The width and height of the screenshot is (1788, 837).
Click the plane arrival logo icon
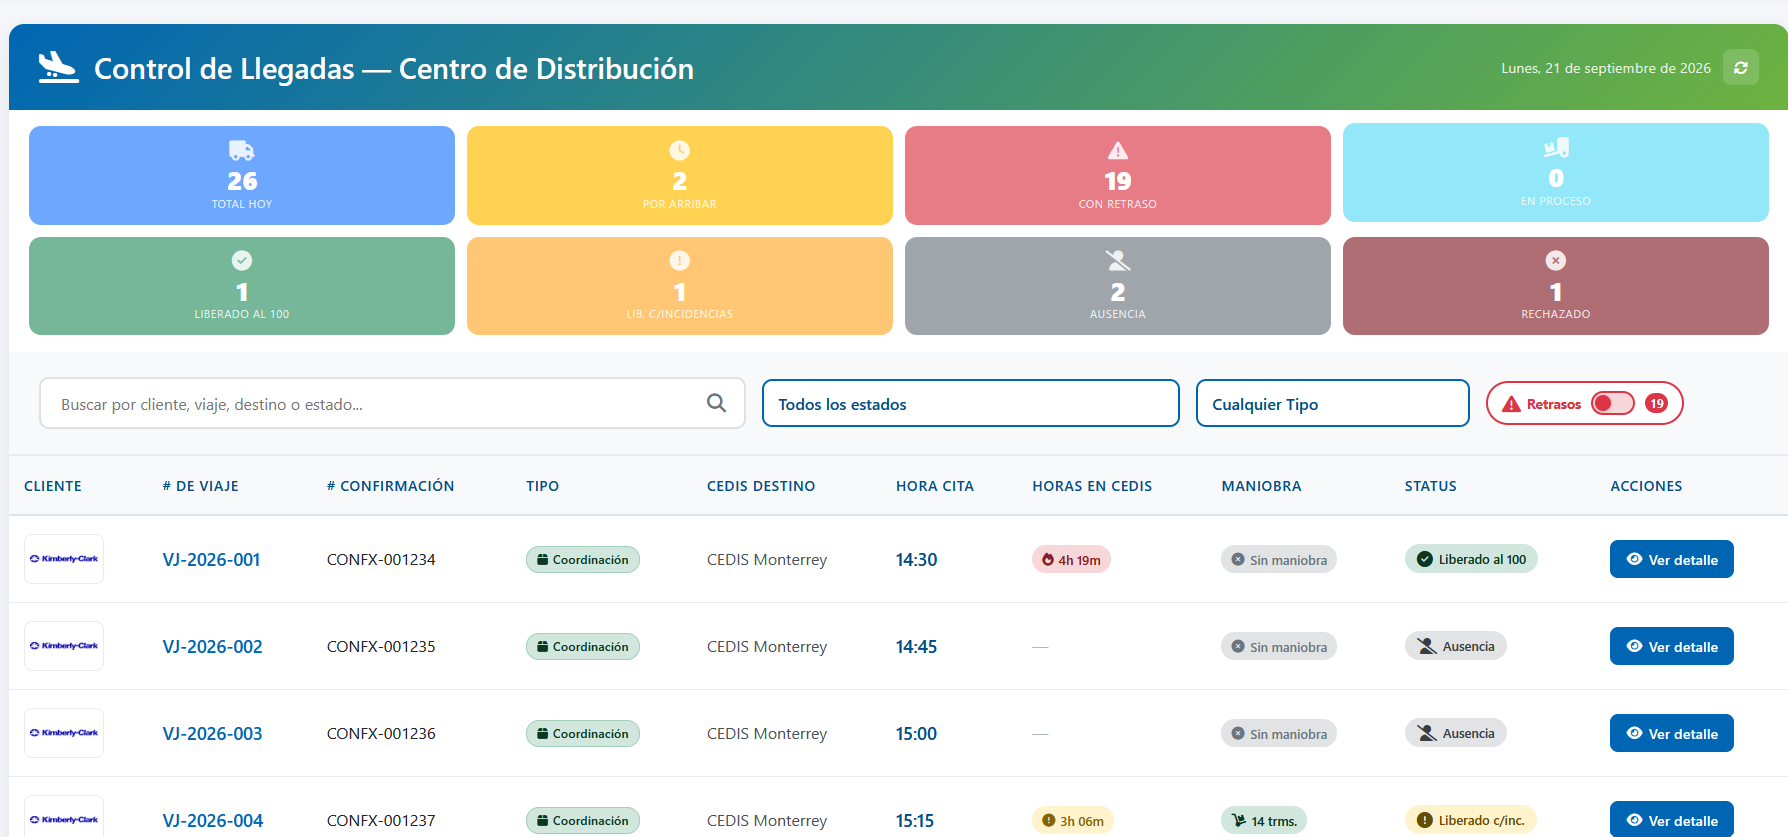(58, 67)
